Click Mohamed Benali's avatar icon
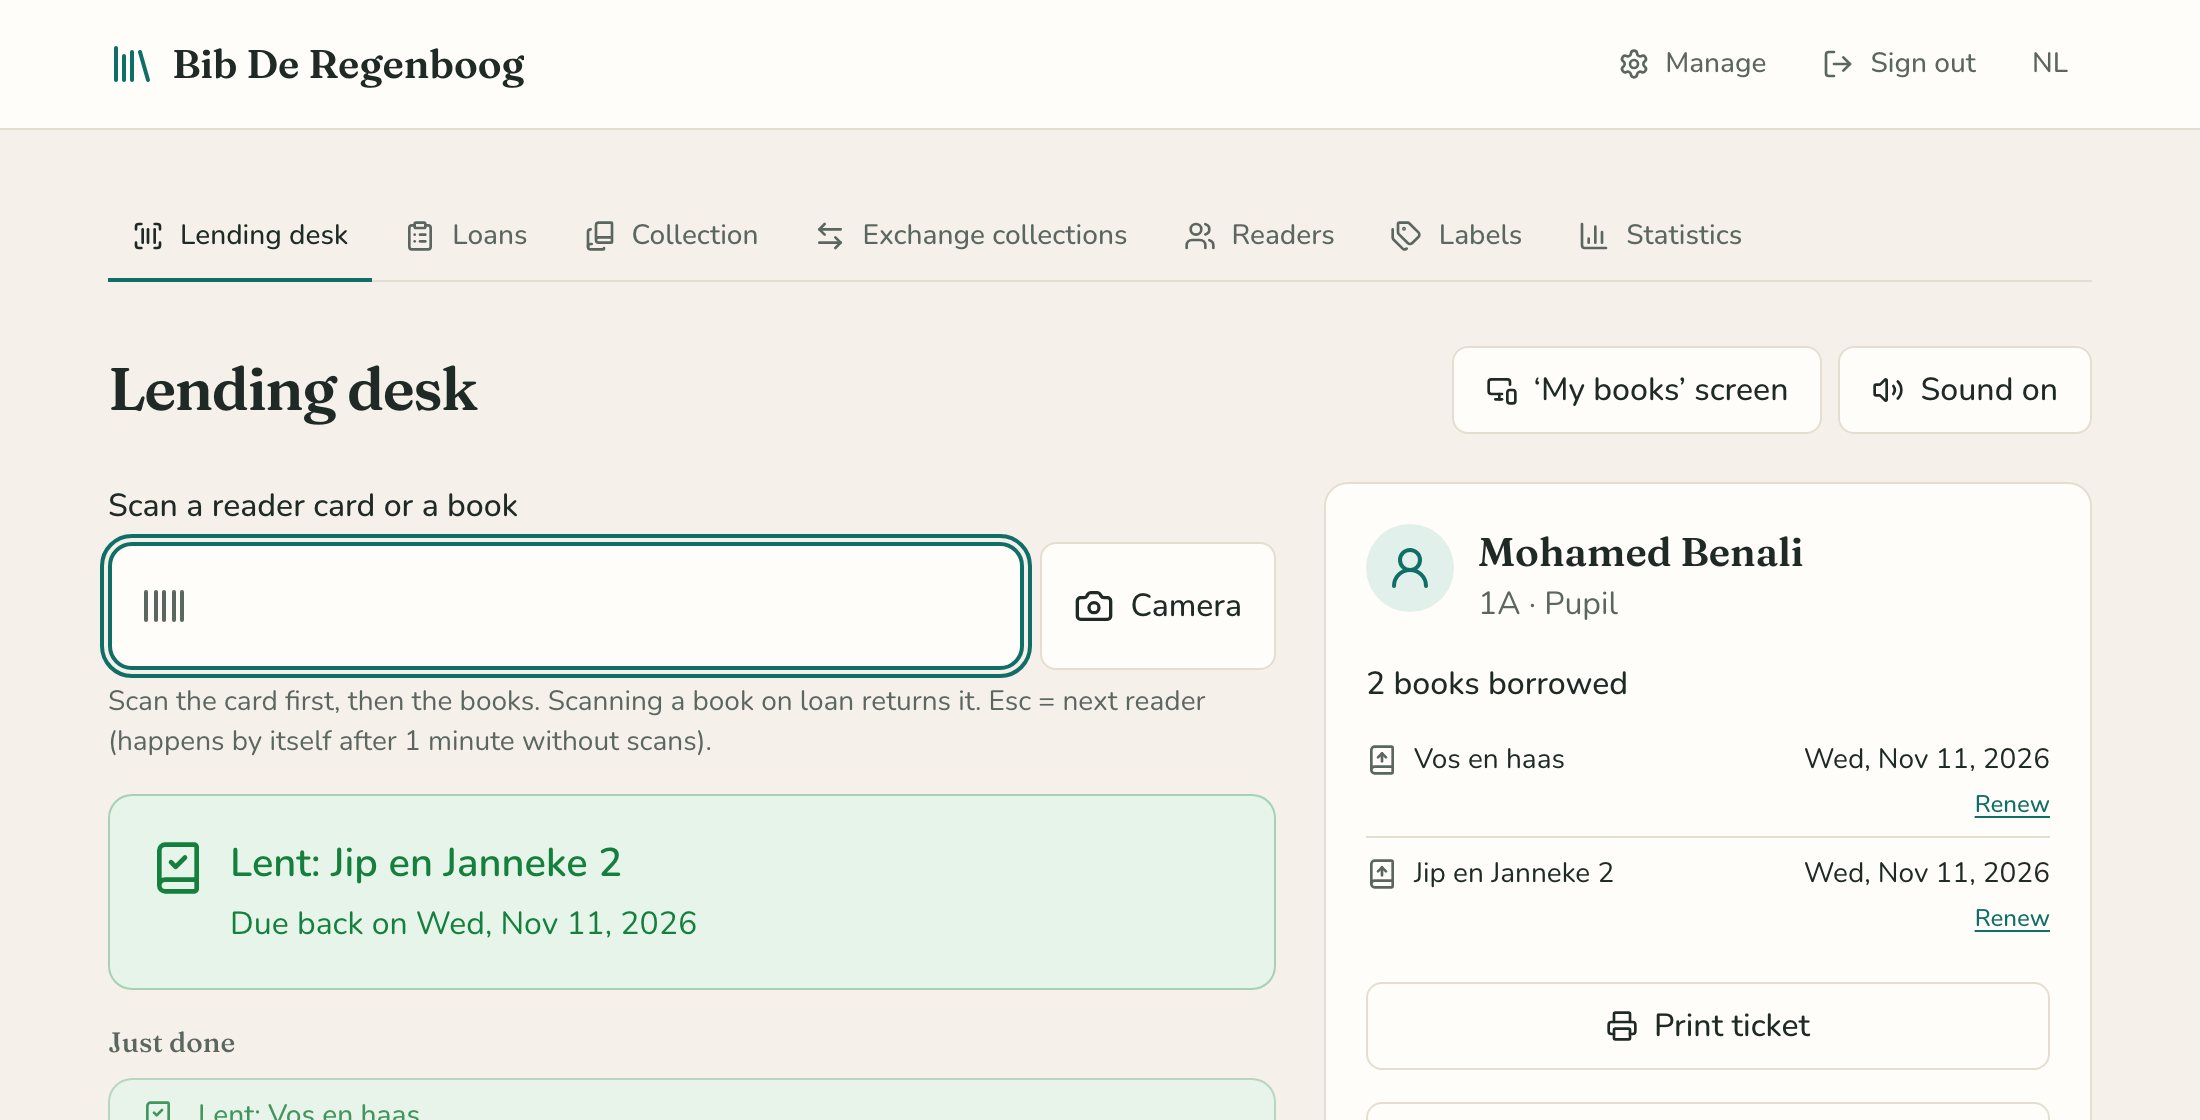The height and width of the screenshot is (1120, 2200). point(1410,568)
